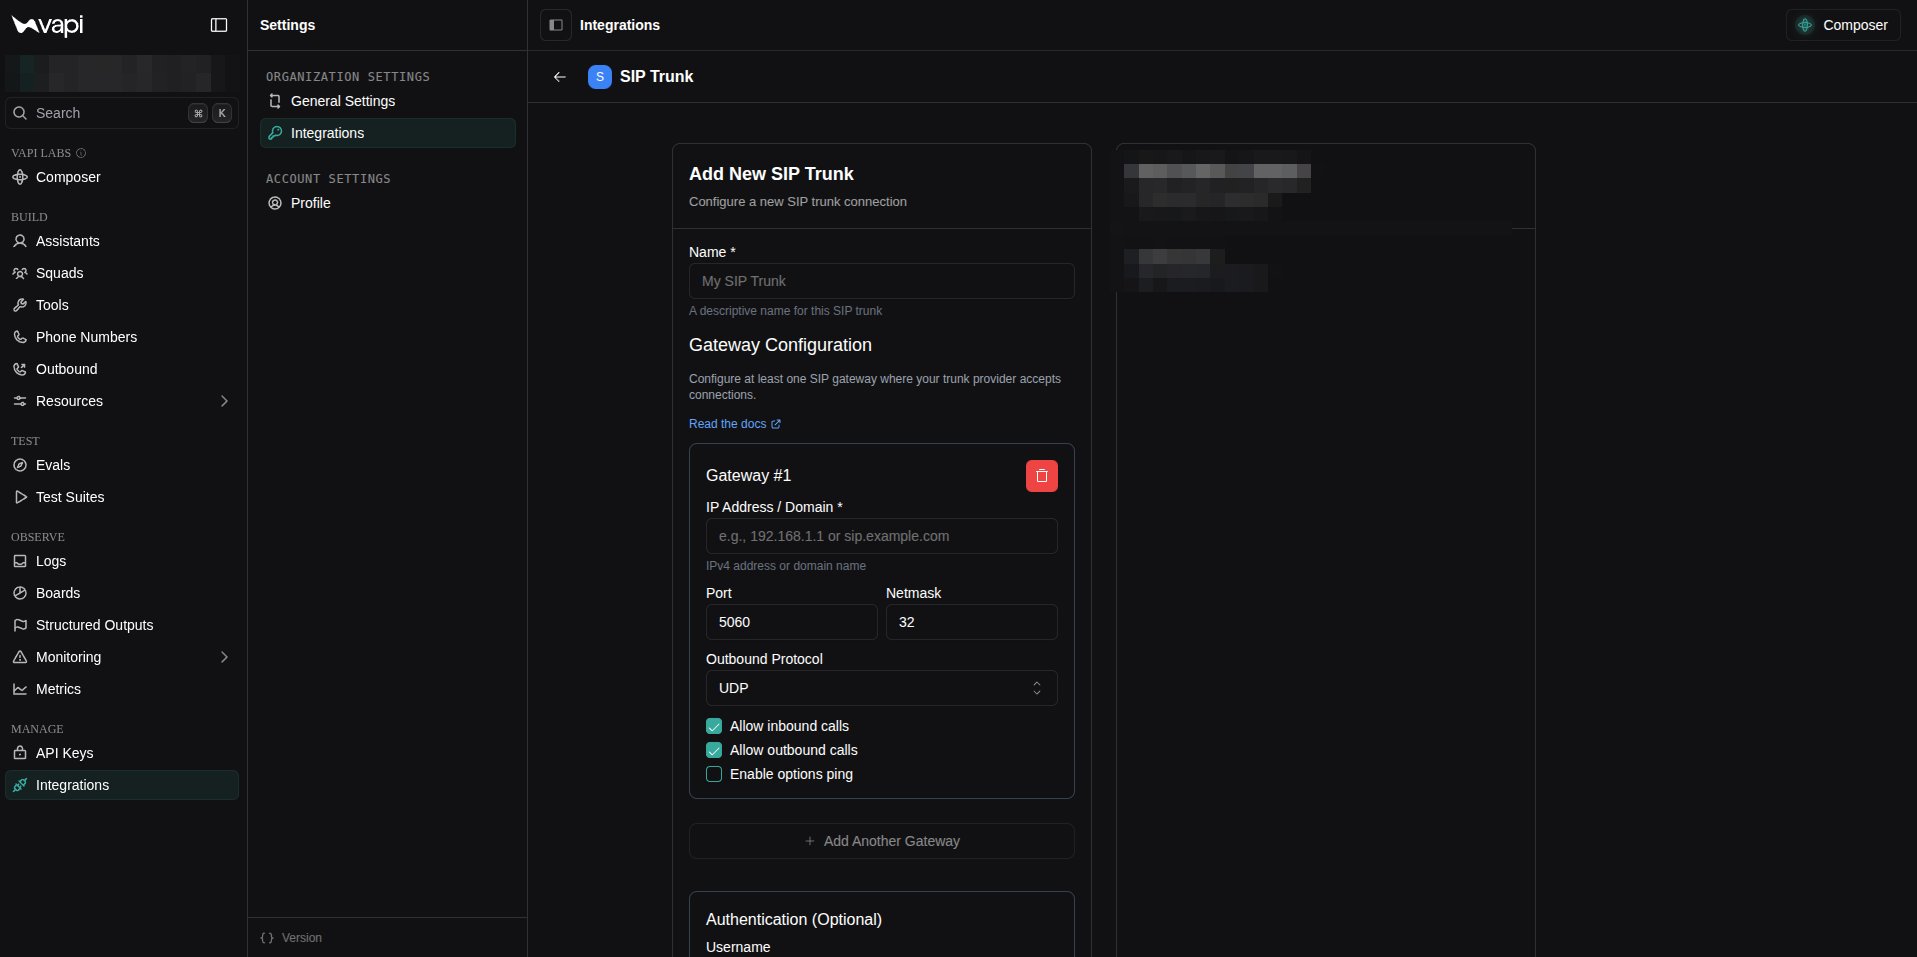The image size is (1917, 957).
Task: Click the Evals compass icon
Action: 20,465
